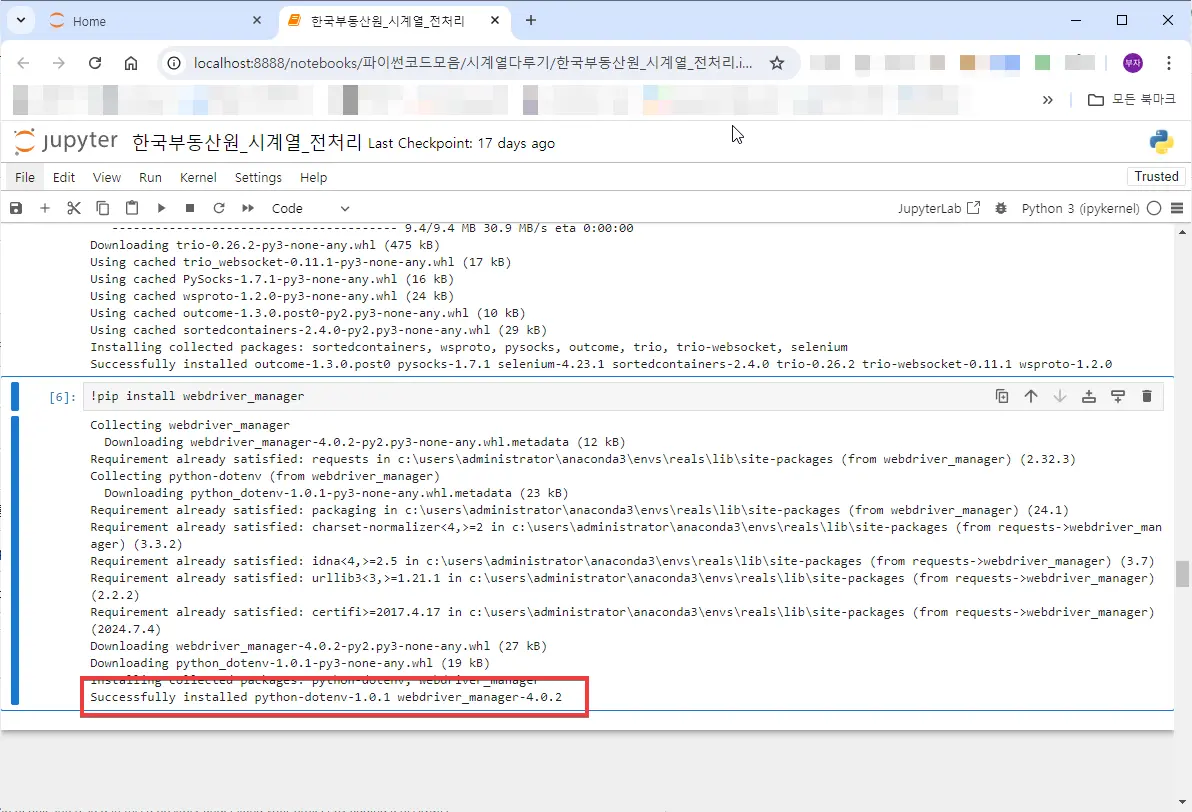The image size is (1192, 812).
Task: Insert a new cell below with plus icon
Action: [x=44, y=208]
